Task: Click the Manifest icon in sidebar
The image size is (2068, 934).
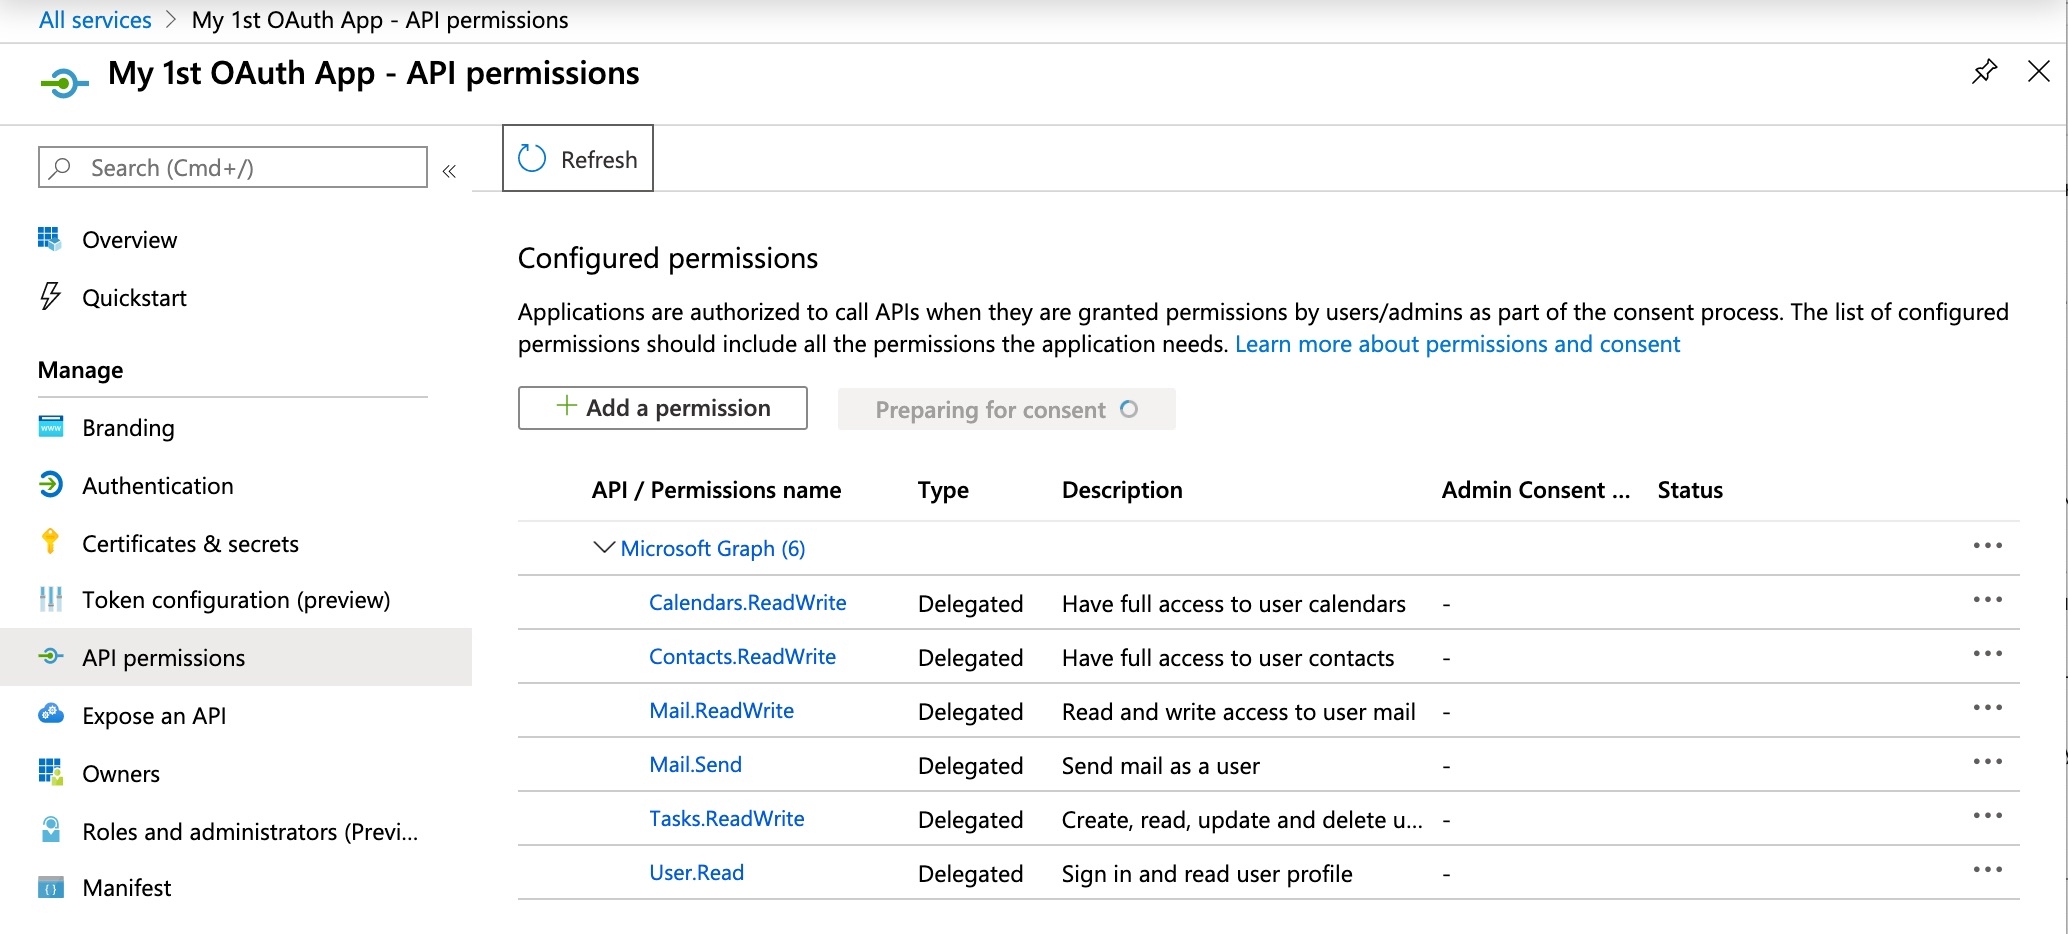Action: (x=50, y=887)
